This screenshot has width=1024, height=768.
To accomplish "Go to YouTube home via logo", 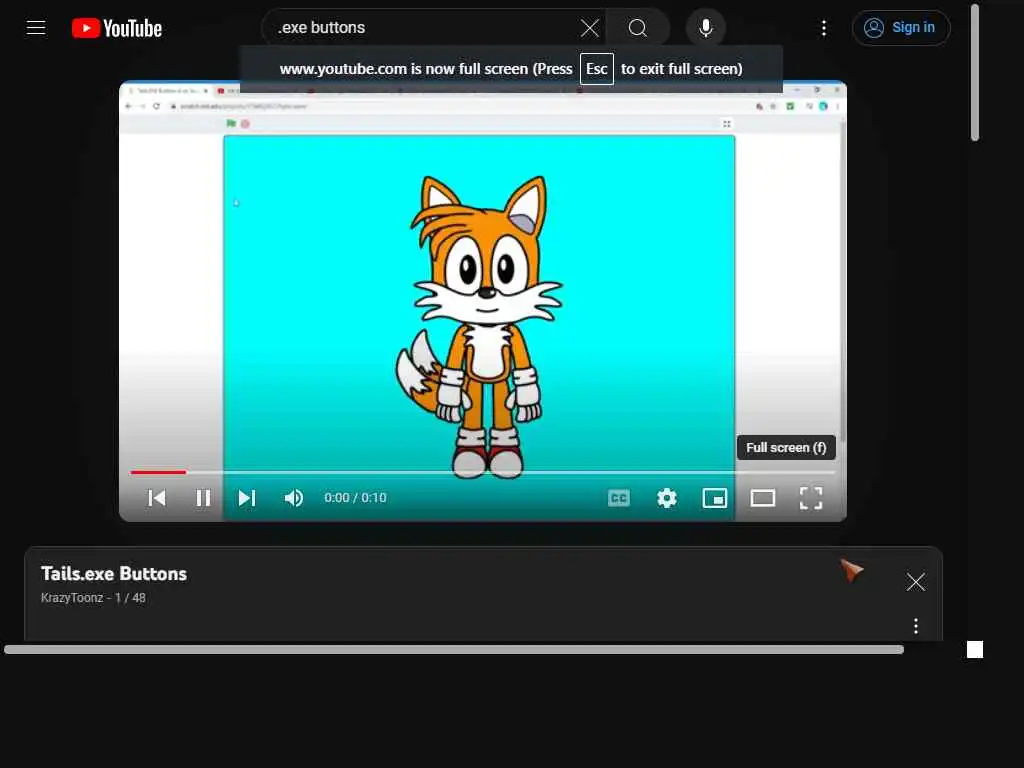I will click(117, 28).
